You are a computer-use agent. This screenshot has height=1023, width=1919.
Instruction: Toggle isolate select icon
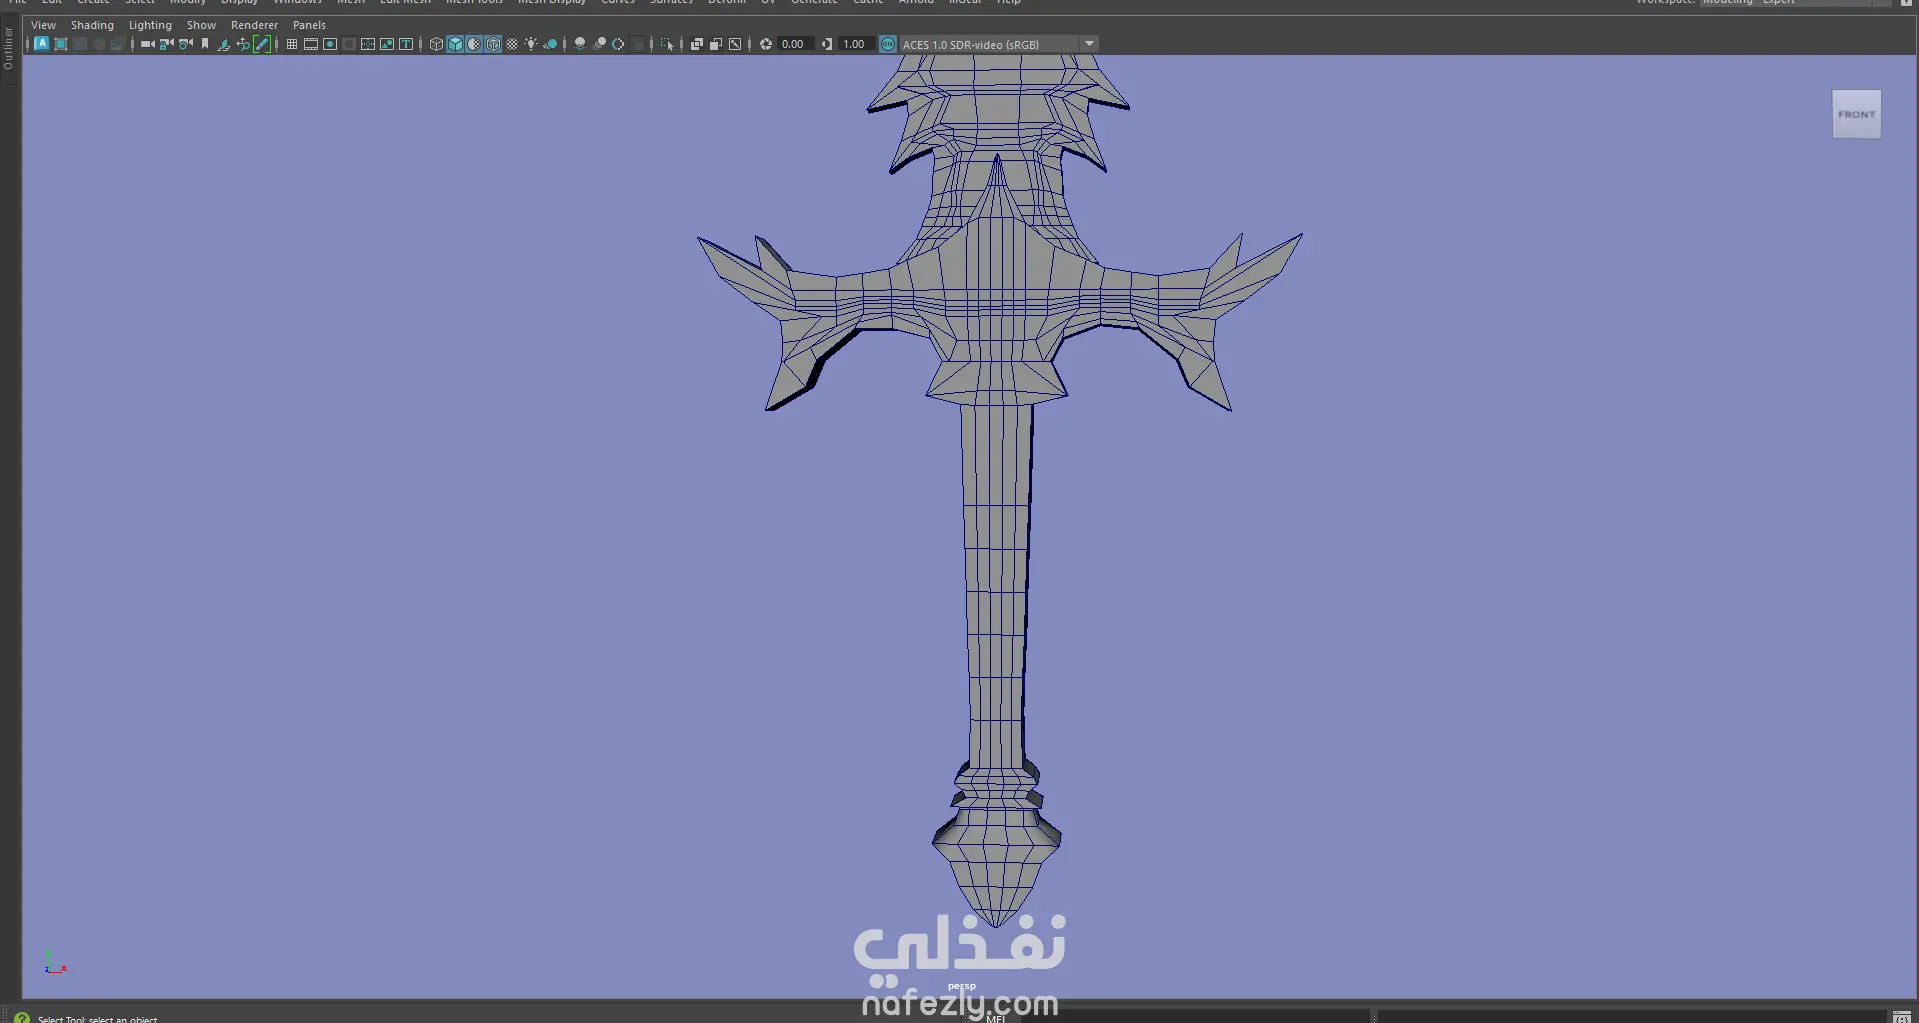coord(667,44)
